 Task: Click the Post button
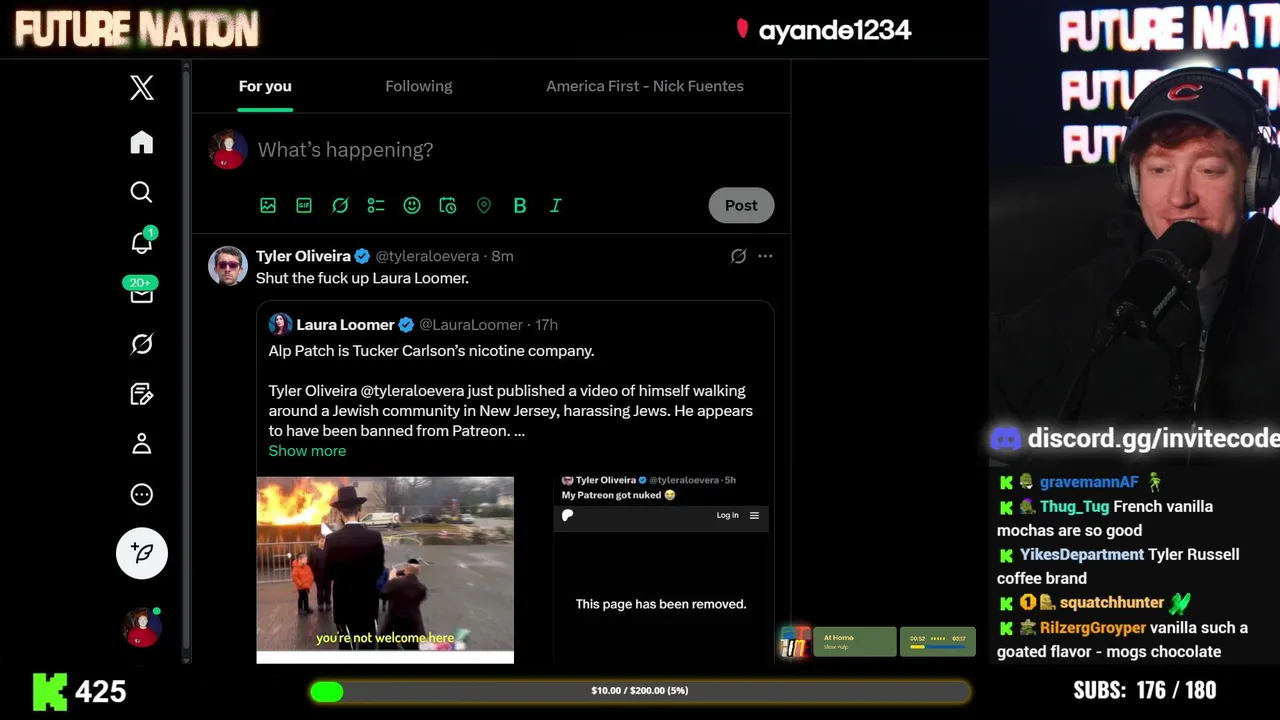[741, 205]
